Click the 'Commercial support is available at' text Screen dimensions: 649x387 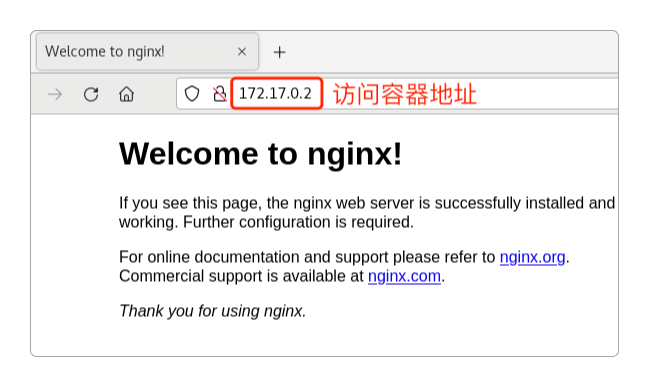pyautogui.click(x=241, y=276)
